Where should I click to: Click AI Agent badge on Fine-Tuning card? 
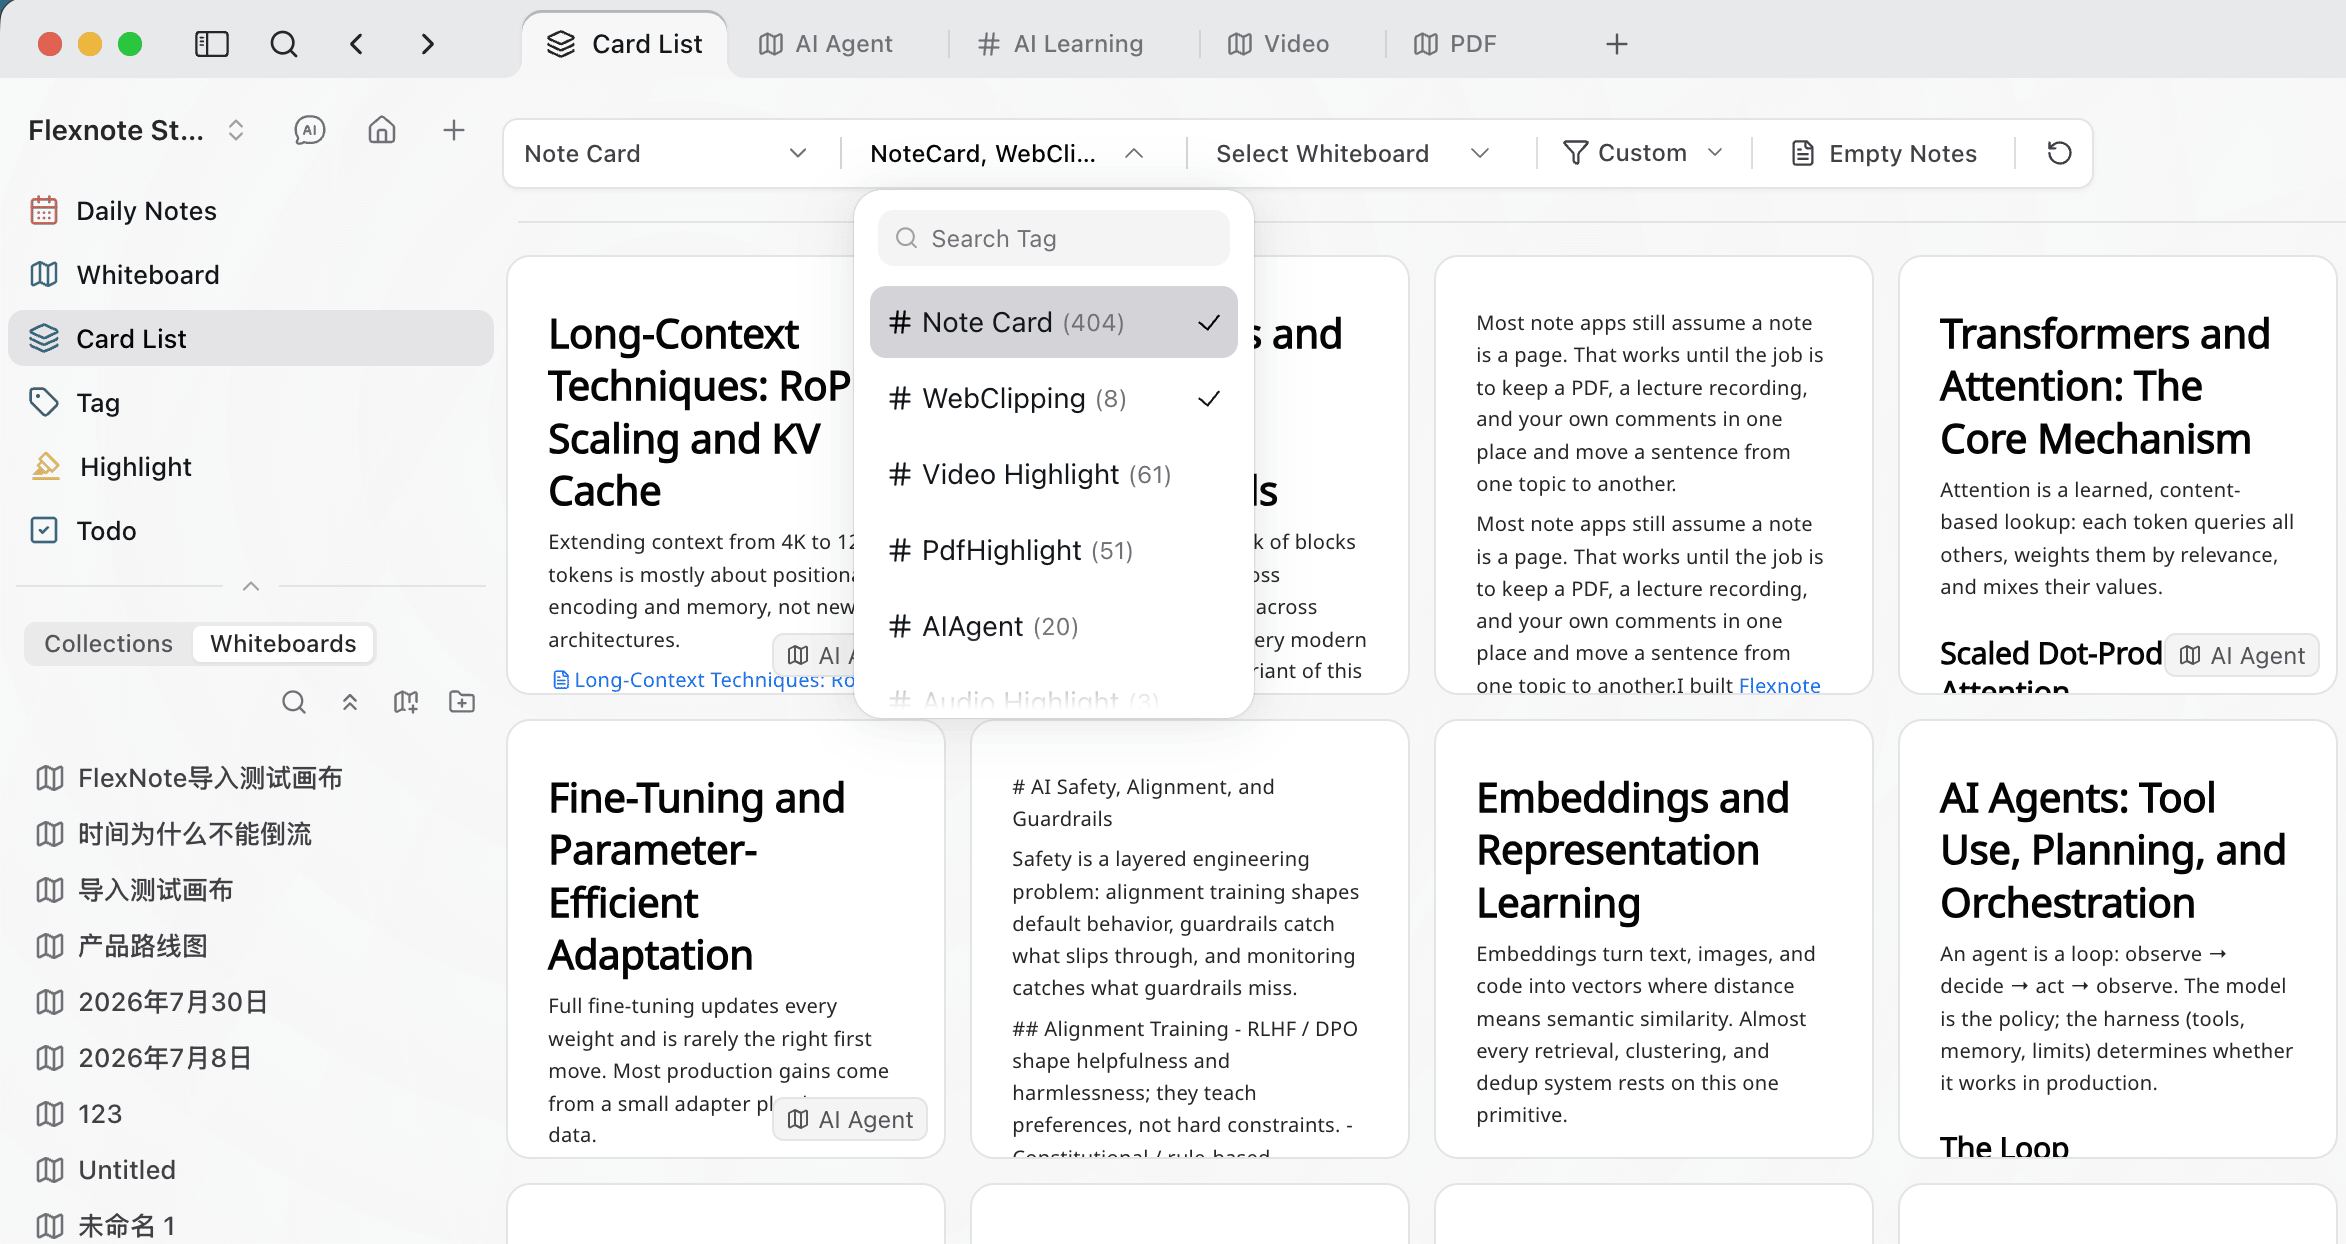851,1119
